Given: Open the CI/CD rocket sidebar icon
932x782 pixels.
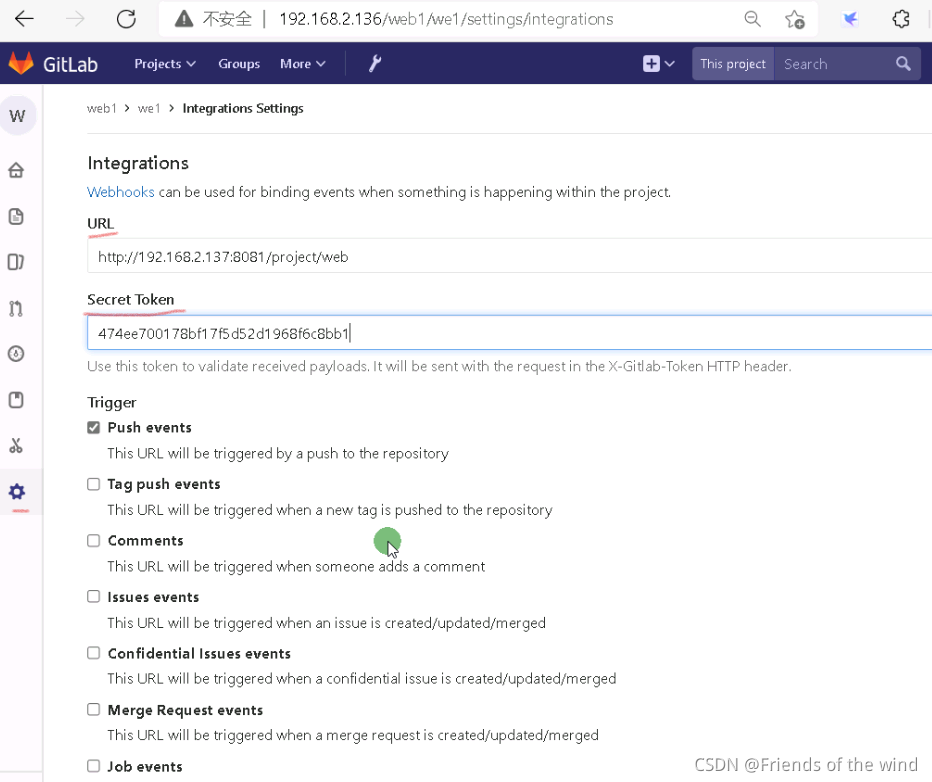Looking at the screenshot, I should click(x=16, y=354).
